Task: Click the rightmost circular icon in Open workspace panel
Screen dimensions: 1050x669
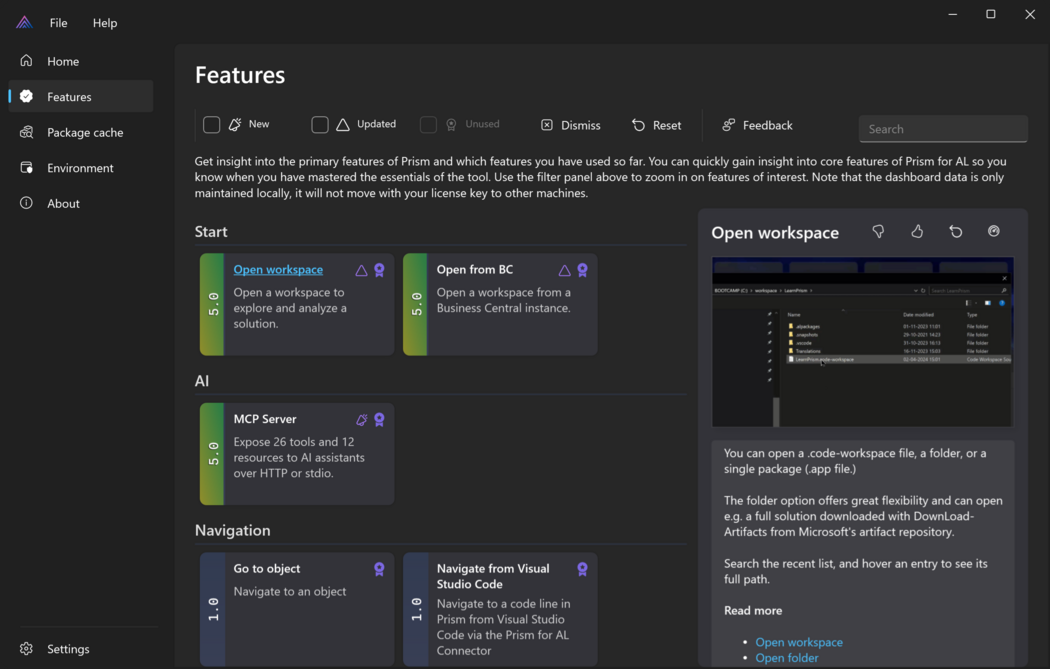Action: (994, 231)
